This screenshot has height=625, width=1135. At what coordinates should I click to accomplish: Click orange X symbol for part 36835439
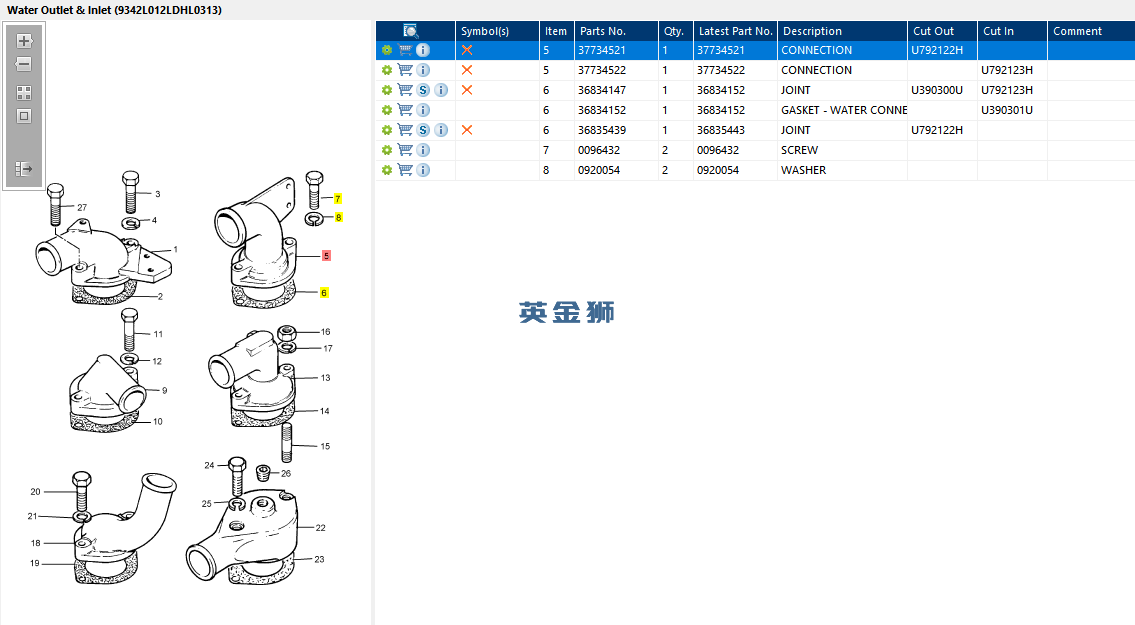coord(467,130)
